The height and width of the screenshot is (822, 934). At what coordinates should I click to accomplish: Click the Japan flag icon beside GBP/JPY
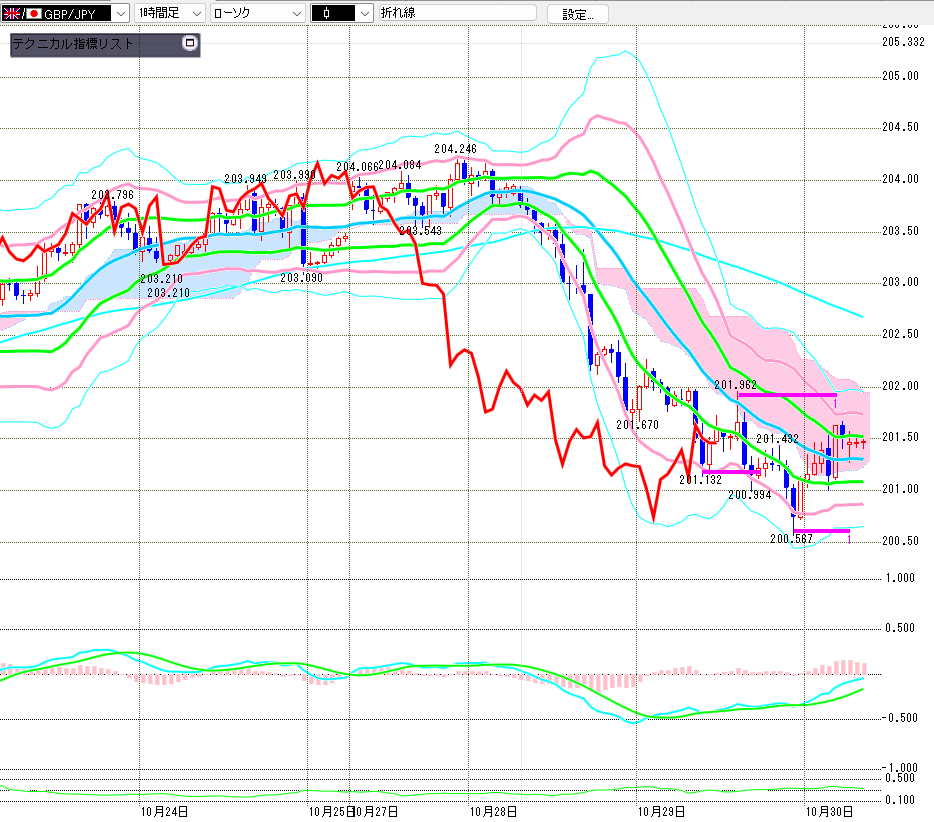point(33,13)
